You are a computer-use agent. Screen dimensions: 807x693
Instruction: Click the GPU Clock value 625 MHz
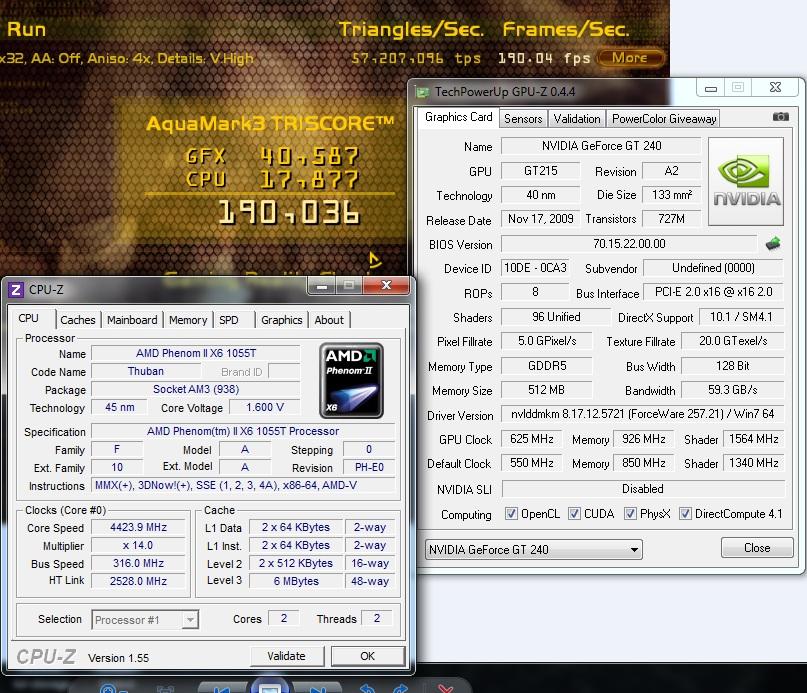[x=531, y=439]
